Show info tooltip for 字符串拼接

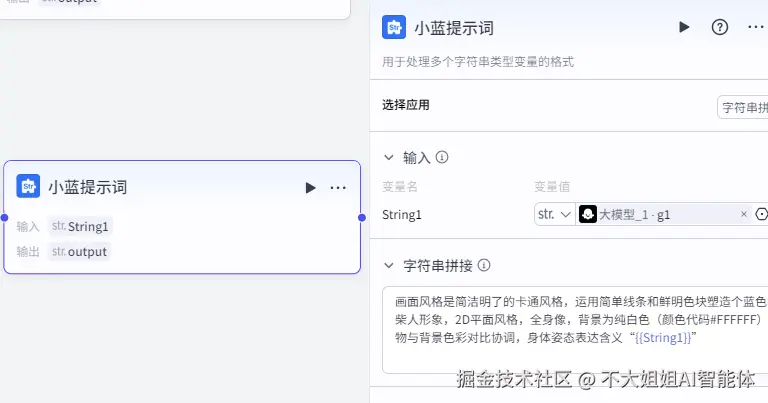[x=484, y=265]
